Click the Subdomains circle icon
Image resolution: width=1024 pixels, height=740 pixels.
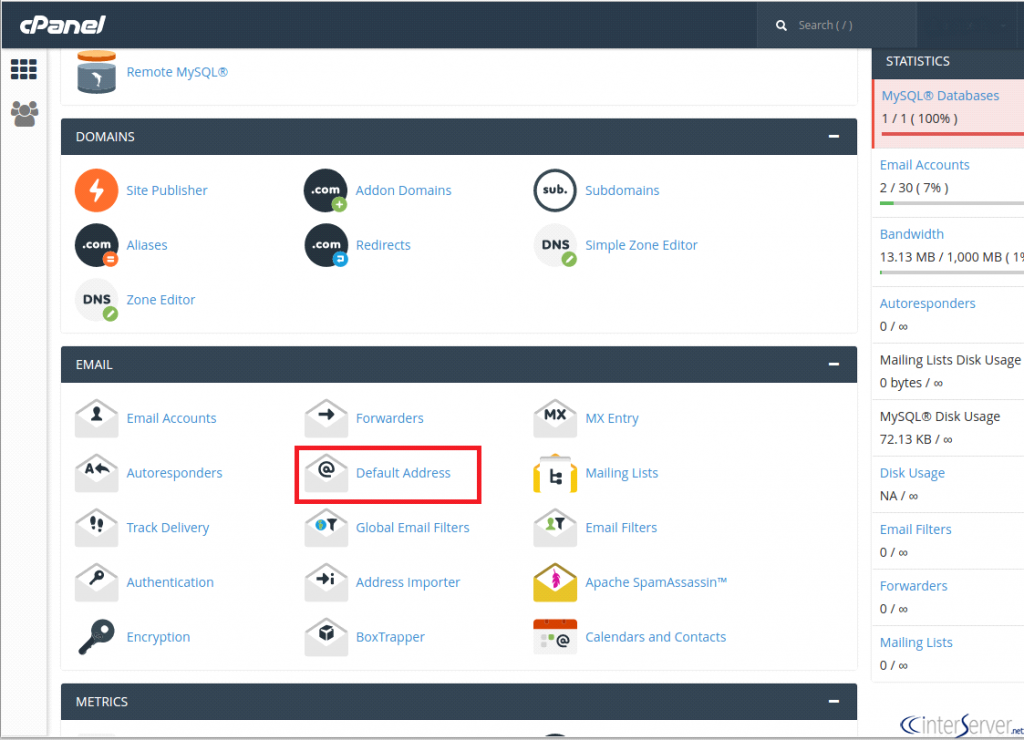554,190
